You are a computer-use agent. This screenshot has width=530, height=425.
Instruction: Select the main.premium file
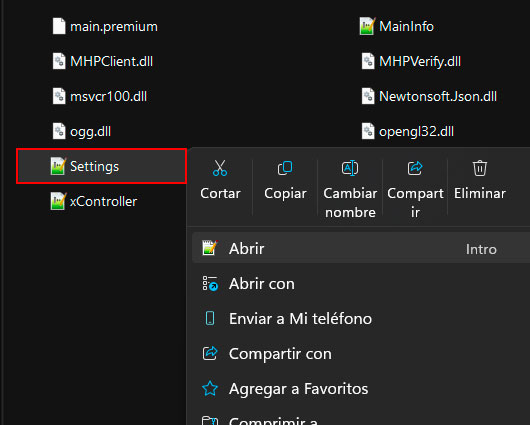coord(105,26)
